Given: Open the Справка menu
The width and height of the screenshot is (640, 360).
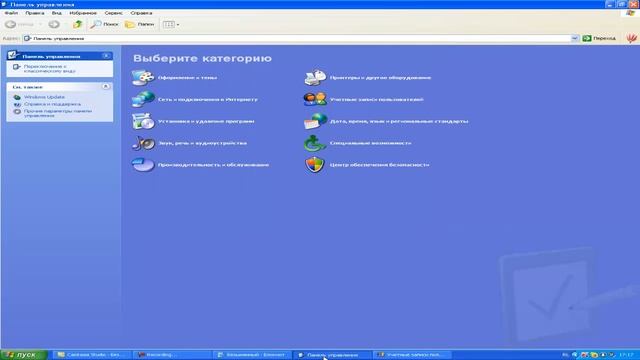Looking at the screenshot, I should coord(141,13).
